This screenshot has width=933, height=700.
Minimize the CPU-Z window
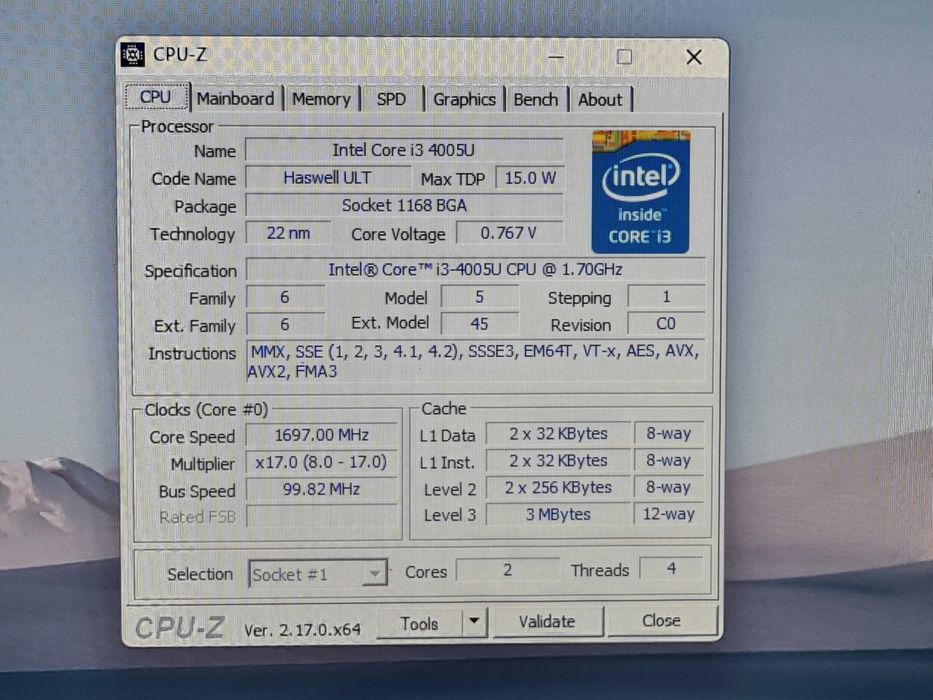coord(556,57)
